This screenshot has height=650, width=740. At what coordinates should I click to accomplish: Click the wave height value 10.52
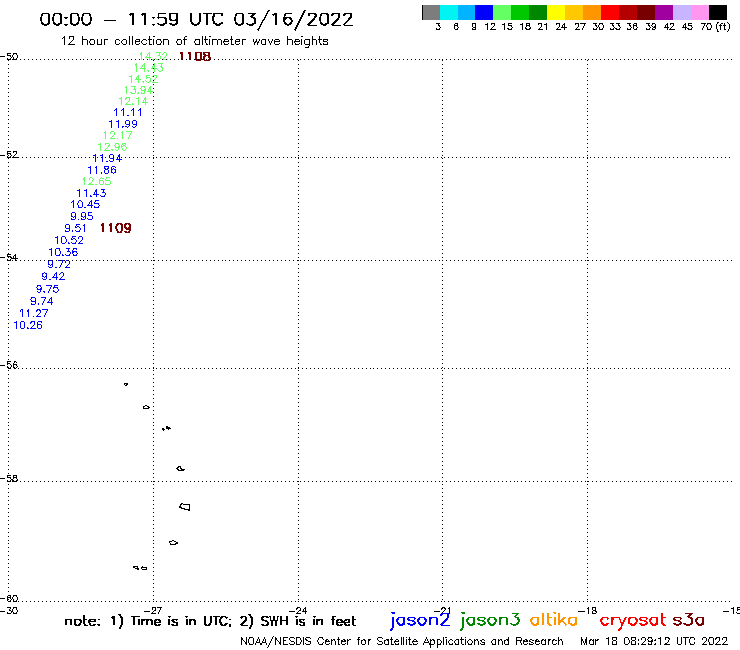69,240
